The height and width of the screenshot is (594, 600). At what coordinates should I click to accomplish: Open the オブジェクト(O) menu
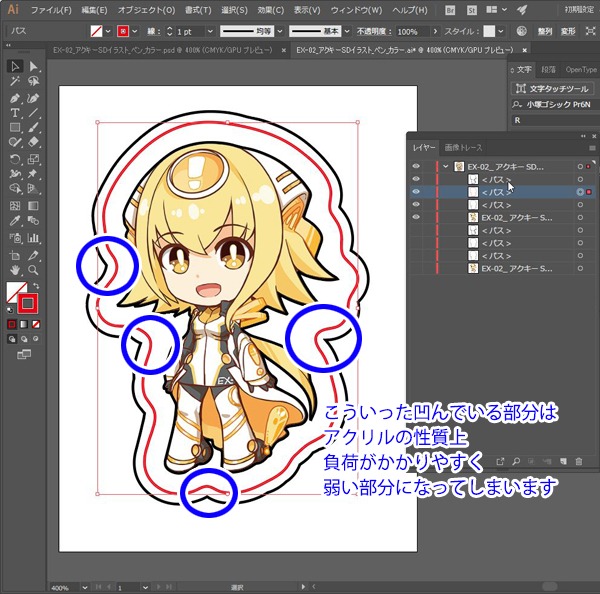[x=146, y=10]
